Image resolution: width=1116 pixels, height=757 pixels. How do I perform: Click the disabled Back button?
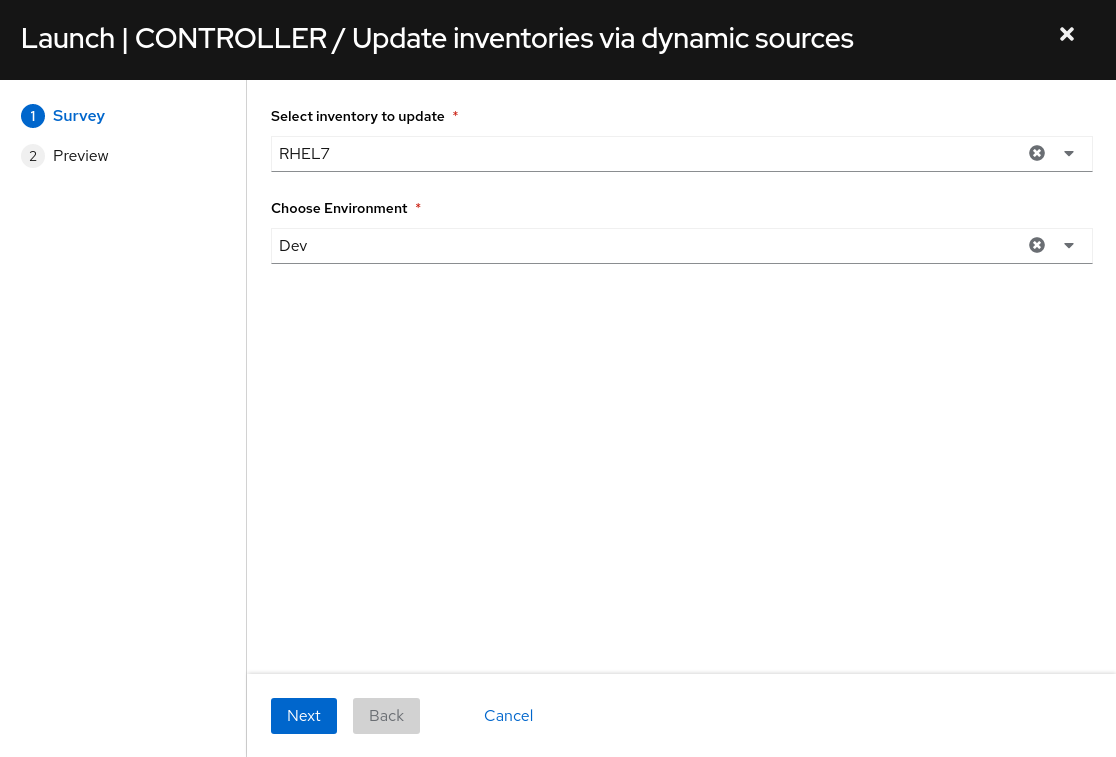386,716
